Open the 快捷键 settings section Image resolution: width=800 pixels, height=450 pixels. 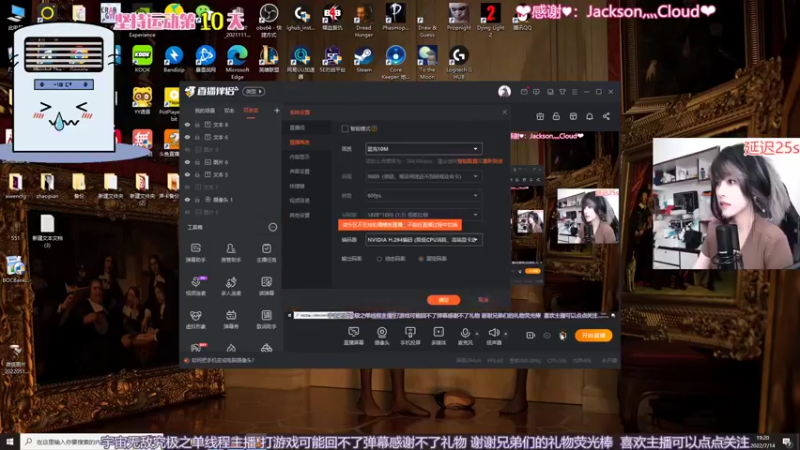click(x=297, y=186)
